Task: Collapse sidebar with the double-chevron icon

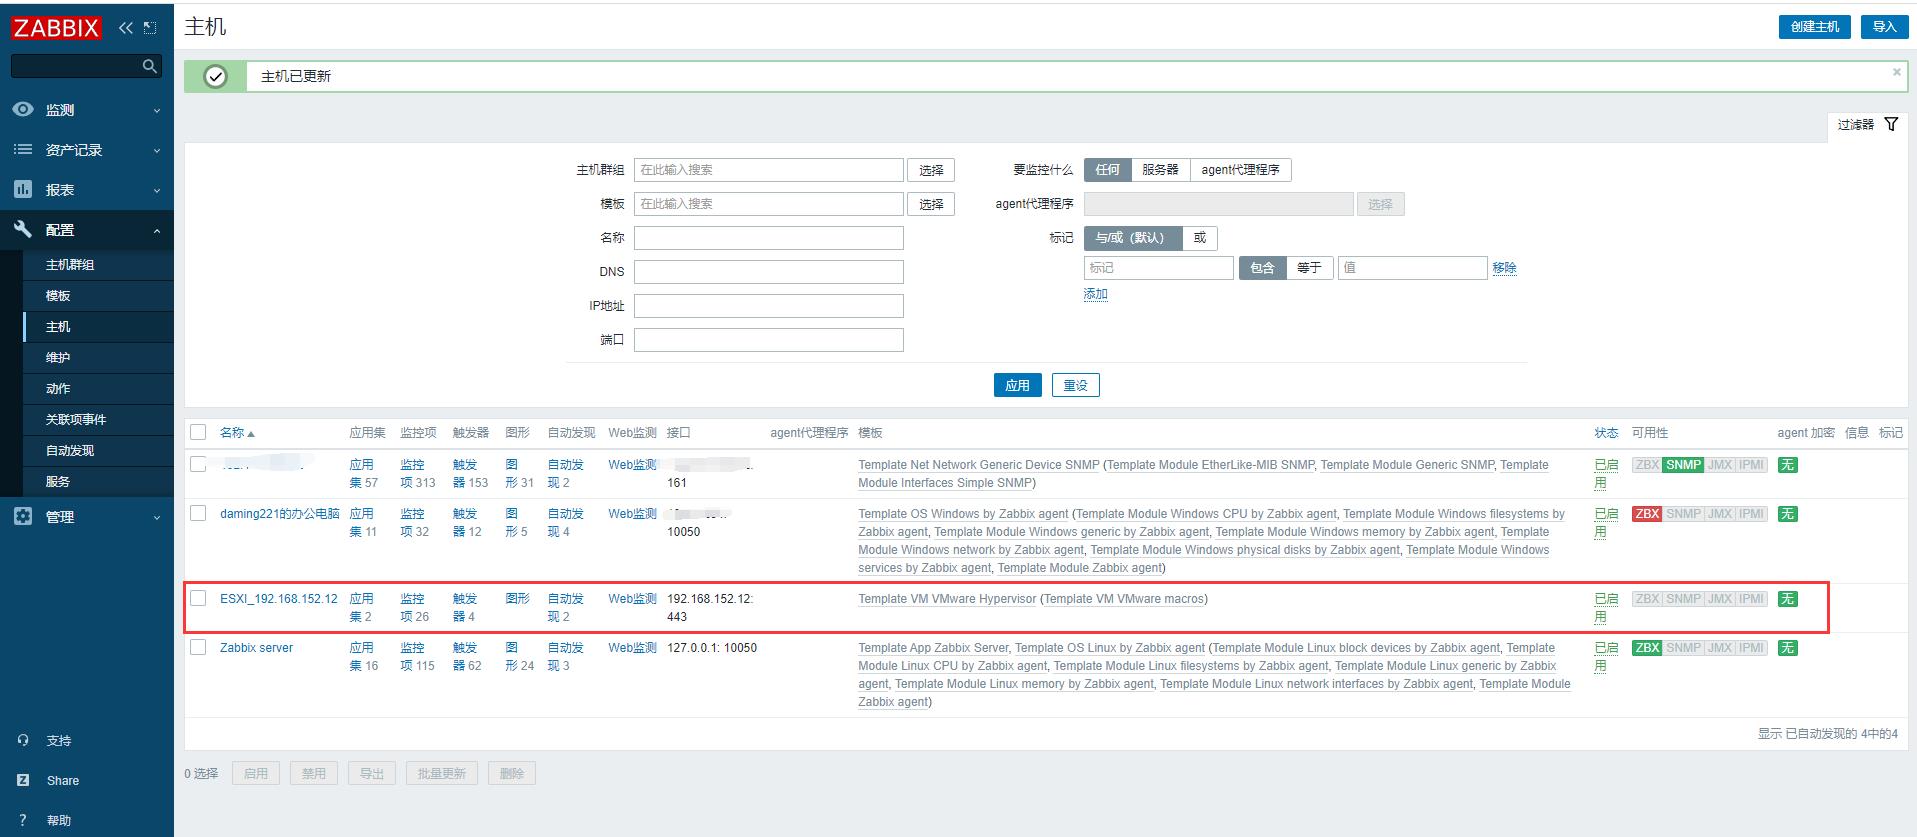Action: pos(126,28)
